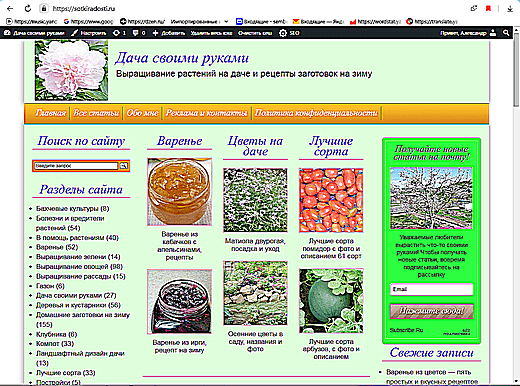The image size is (520, 386).
Task: Click the «Нажмите сюда!» subscribe button
Action: [431, 311]
